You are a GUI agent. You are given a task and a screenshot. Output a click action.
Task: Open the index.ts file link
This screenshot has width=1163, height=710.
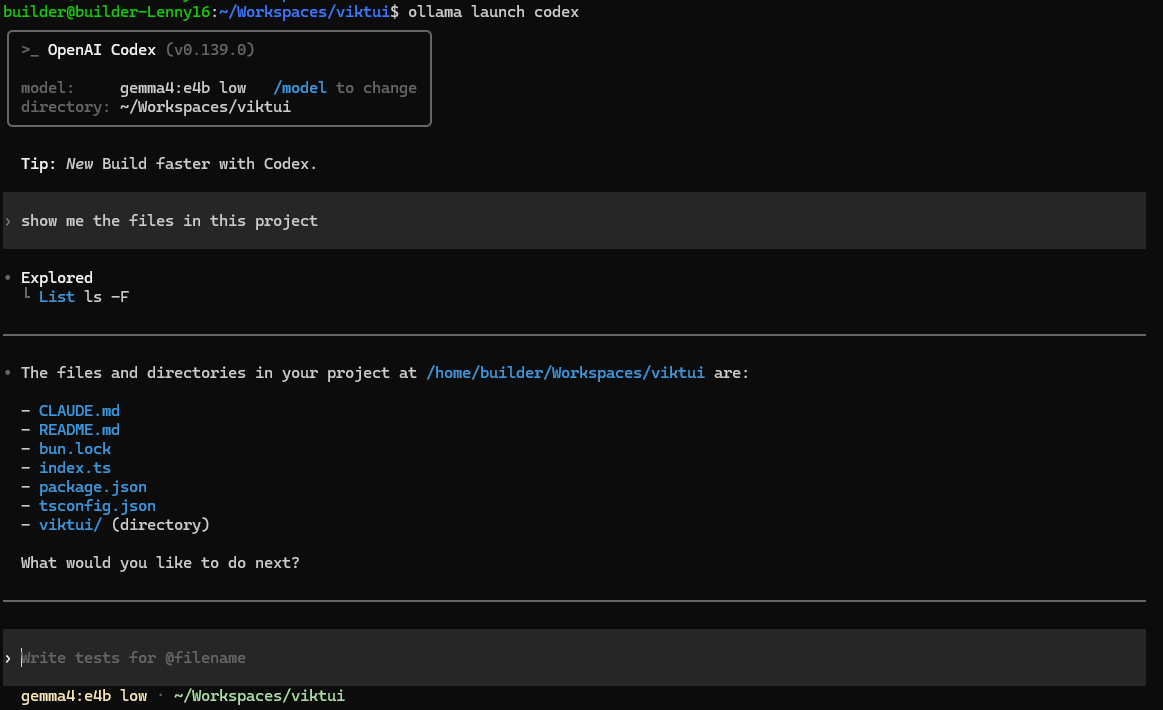(x=75, y=468)
